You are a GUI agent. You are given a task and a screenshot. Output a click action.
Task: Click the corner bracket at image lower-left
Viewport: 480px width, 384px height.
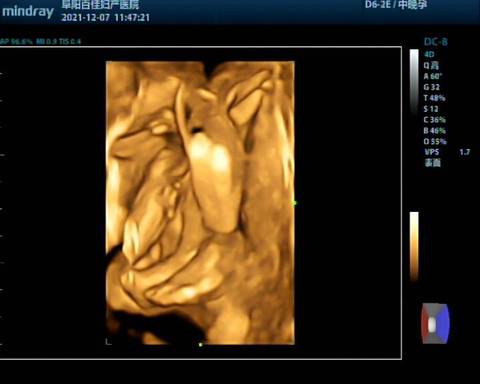pyautogui.click(x=109, y=341)
